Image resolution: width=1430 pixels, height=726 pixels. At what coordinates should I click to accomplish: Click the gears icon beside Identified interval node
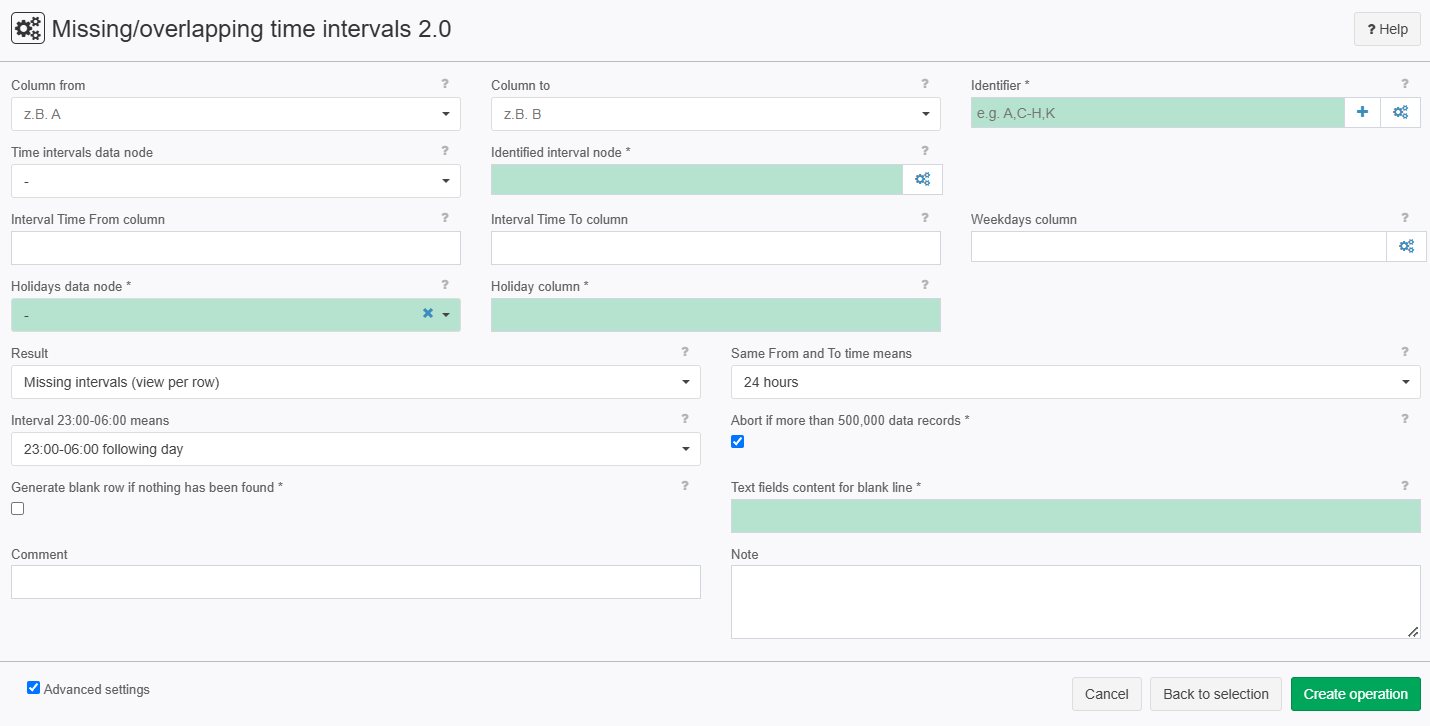(x=923, y=180)
